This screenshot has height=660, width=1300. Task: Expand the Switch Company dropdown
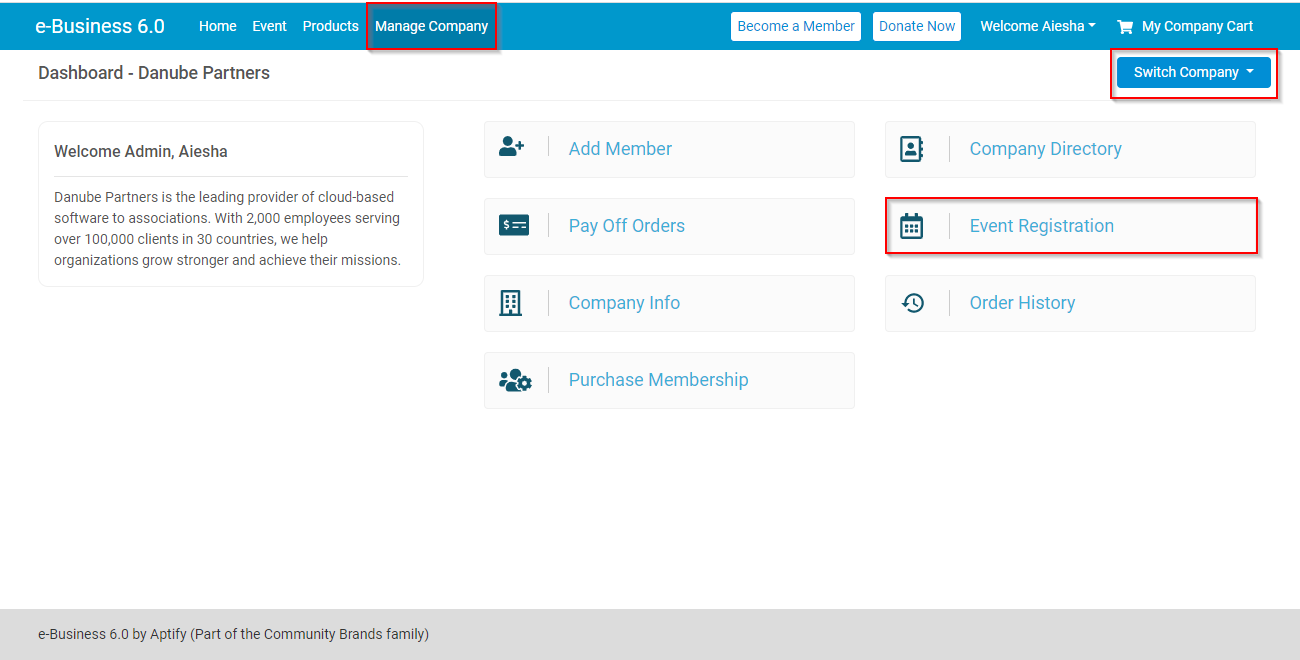[1192, 72]
